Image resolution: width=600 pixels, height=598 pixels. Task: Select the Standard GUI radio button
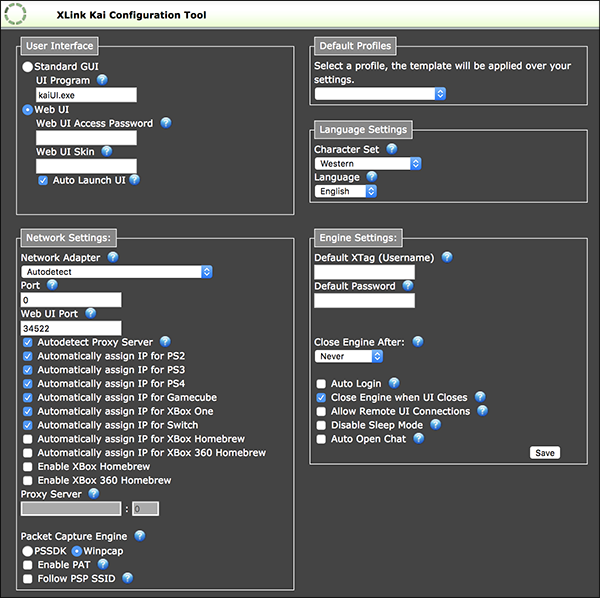coord(27,67)
